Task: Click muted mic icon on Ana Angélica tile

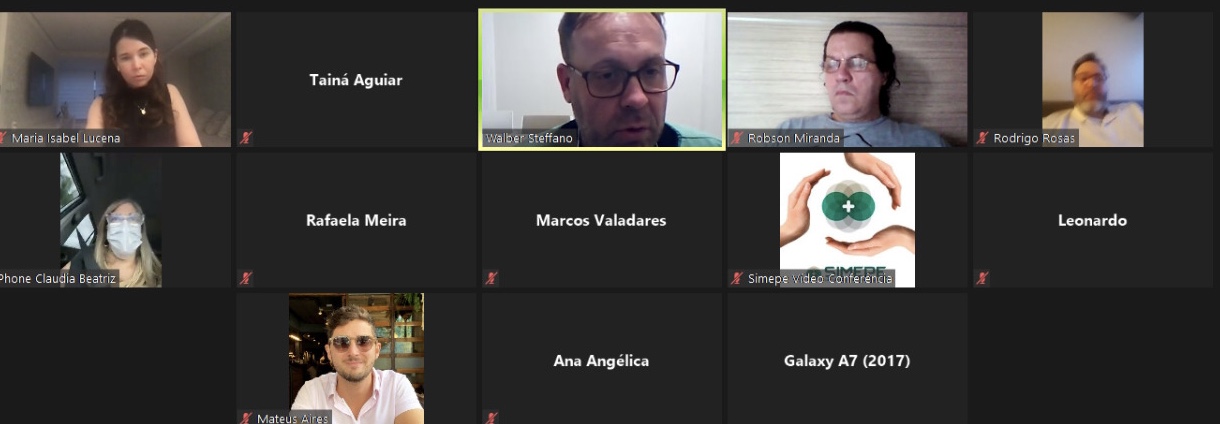Action: (491, 418)
